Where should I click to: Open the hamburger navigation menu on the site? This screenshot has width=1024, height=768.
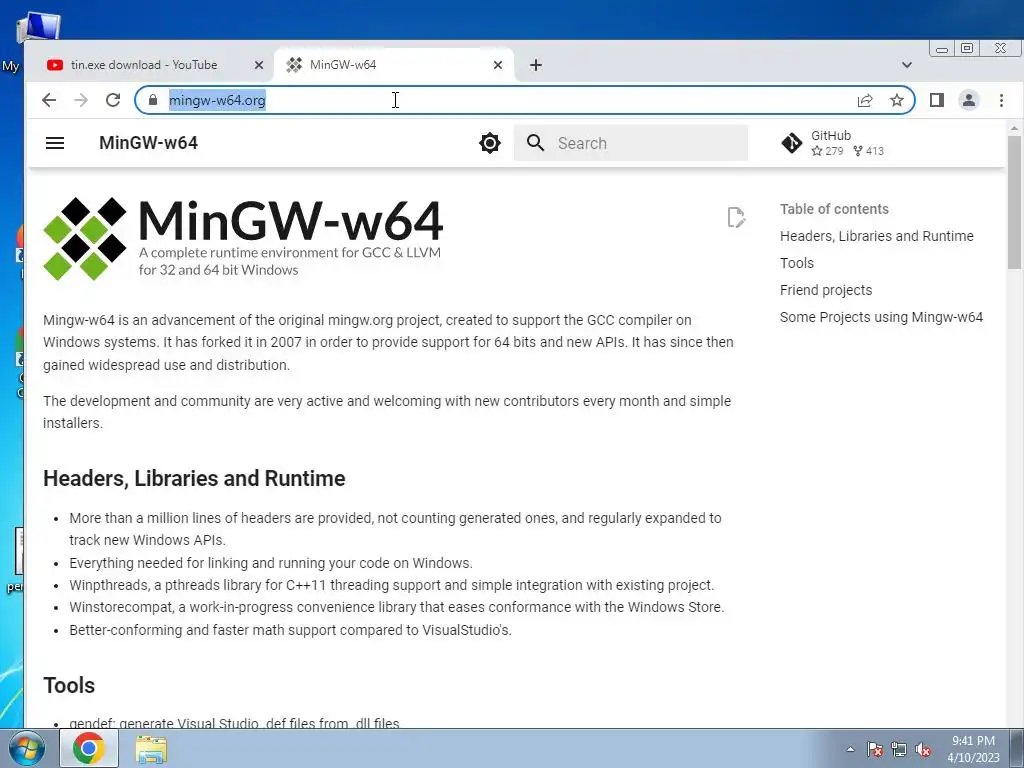pos(55,143)
